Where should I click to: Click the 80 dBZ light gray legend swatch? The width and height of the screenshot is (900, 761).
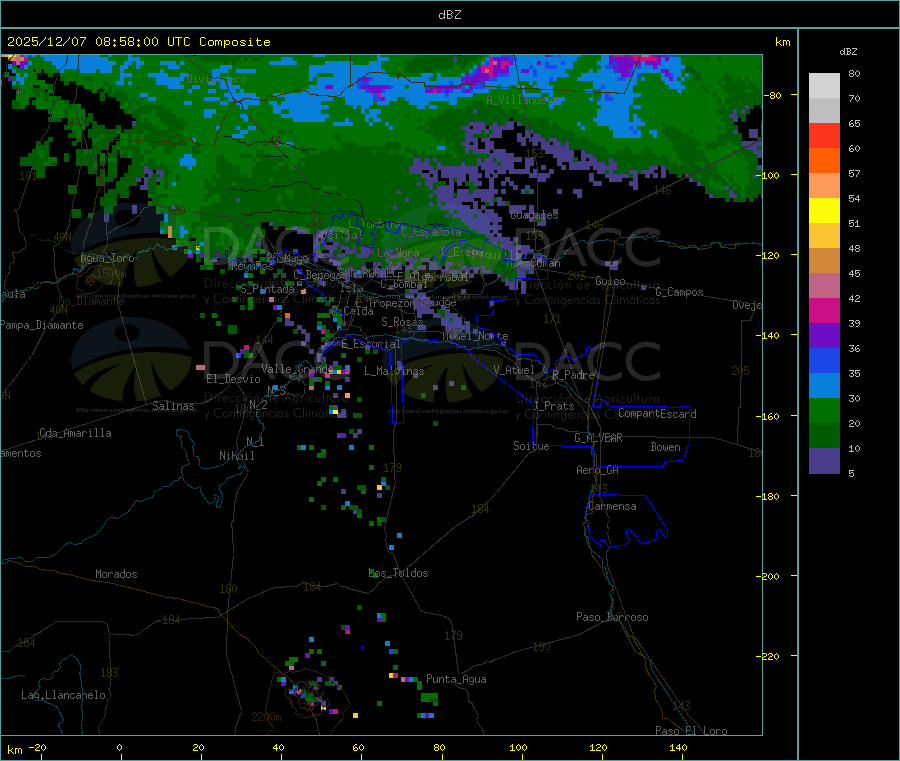click(824, 86)
